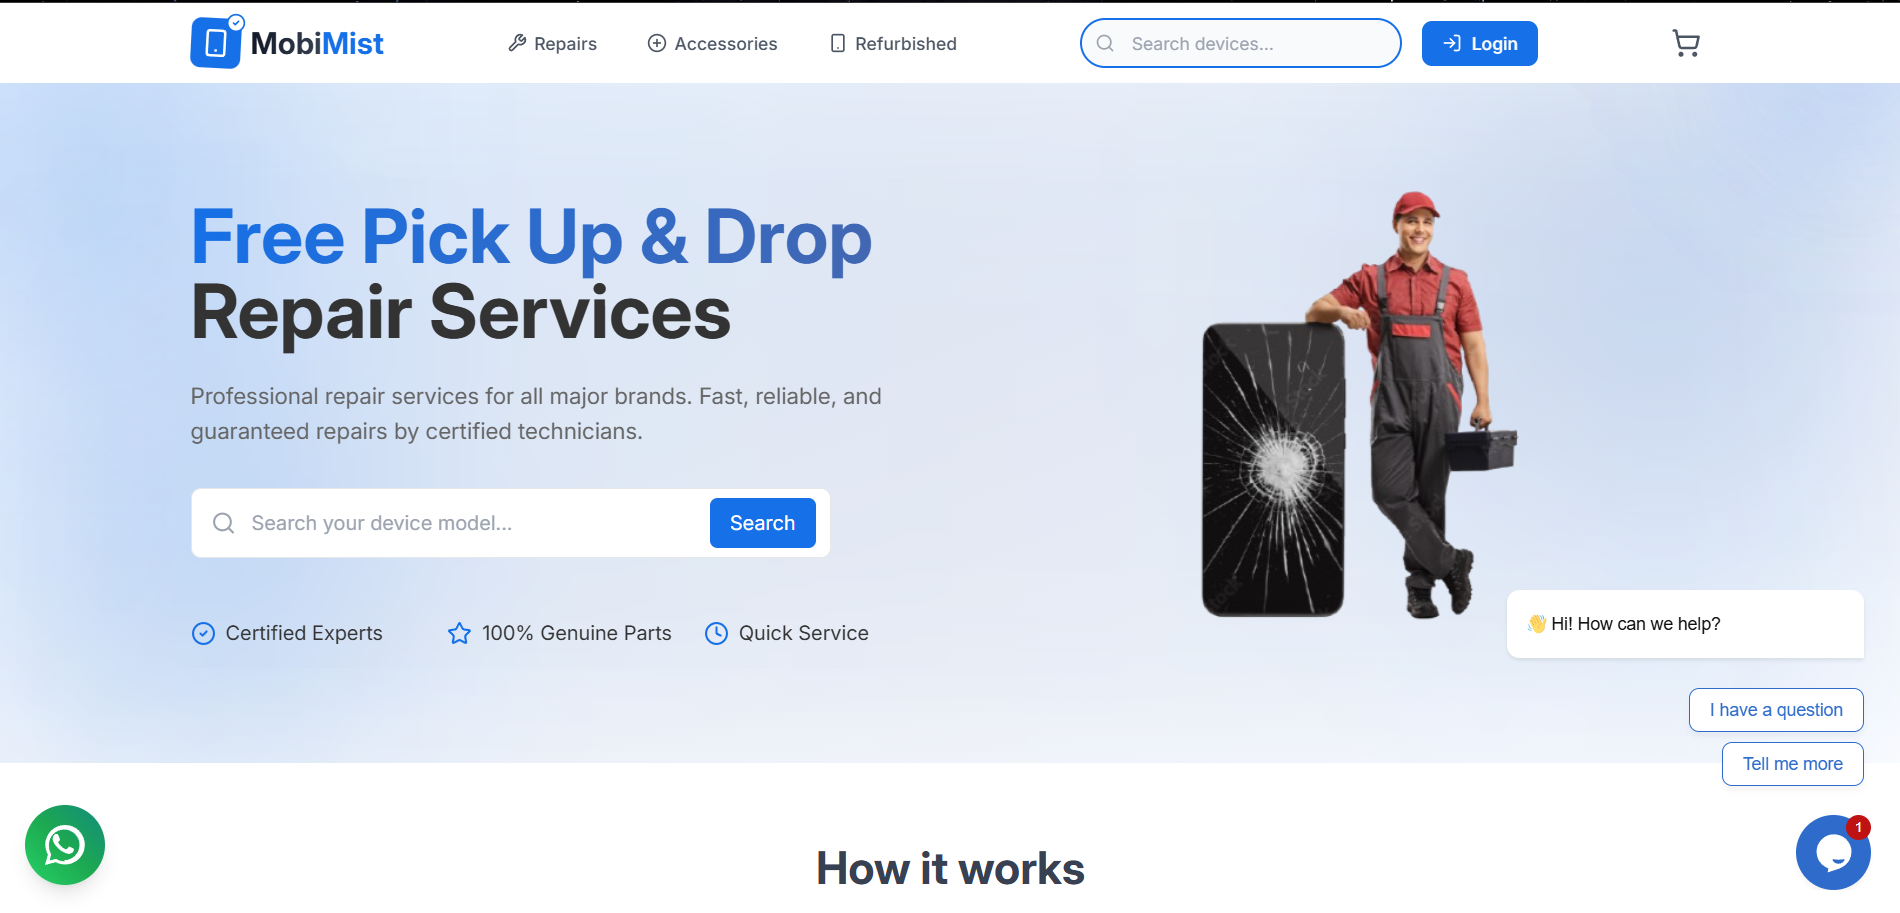The height and width of the screenshot is (913, 1900).
Task: Click the technician with cracked phone image
Action: pyautogui.click(x=1360, y=405)
